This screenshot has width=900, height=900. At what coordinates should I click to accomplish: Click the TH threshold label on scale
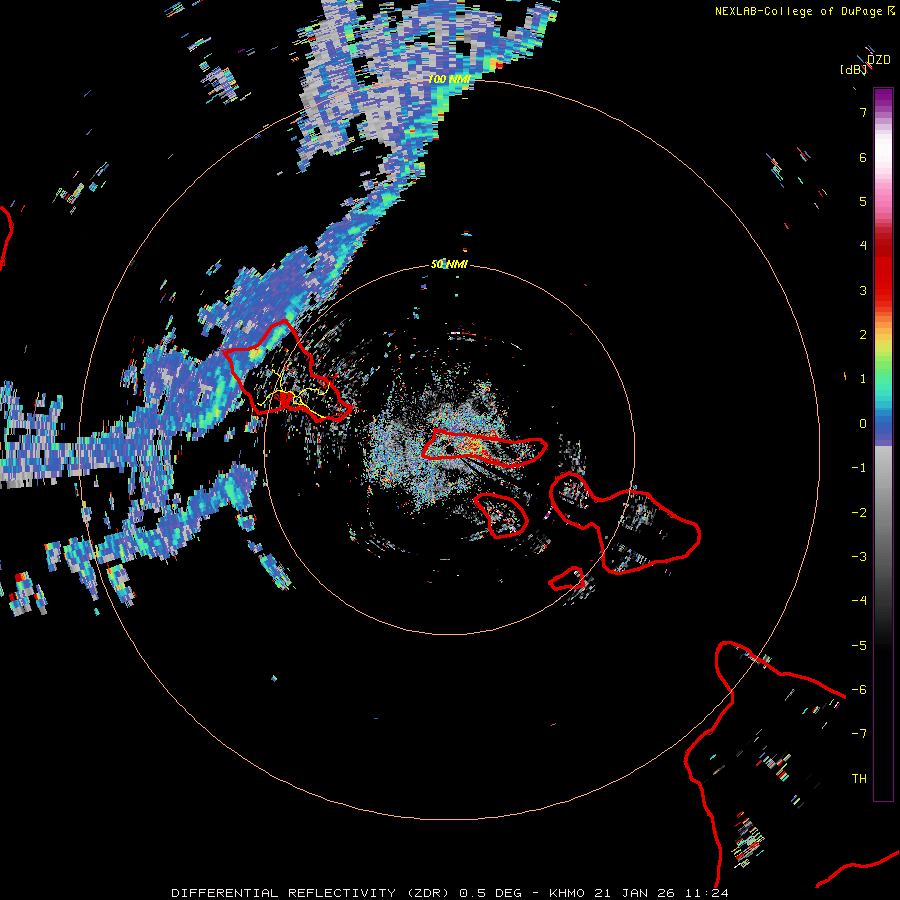pyautogui.click(x=859, y=779)
